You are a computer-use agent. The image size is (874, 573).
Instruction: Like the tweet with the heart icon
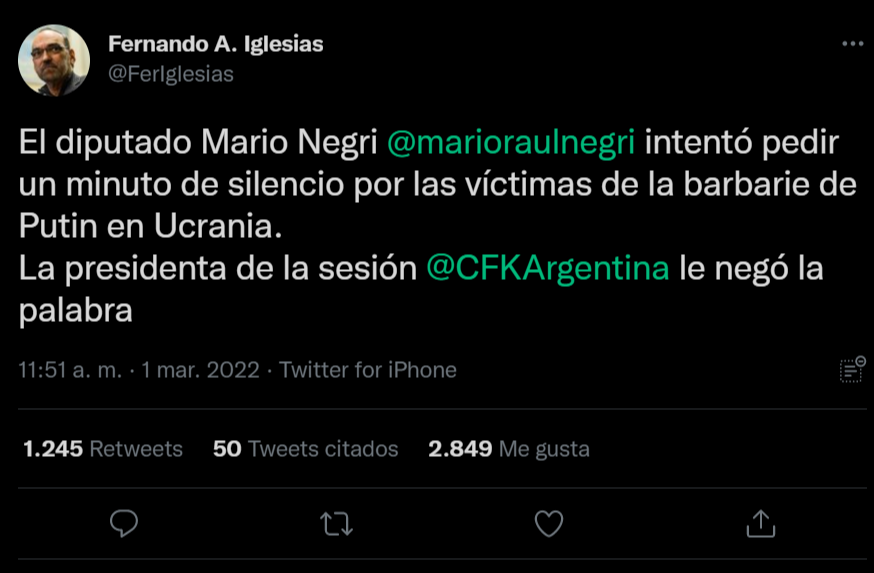tap(549, 523)
